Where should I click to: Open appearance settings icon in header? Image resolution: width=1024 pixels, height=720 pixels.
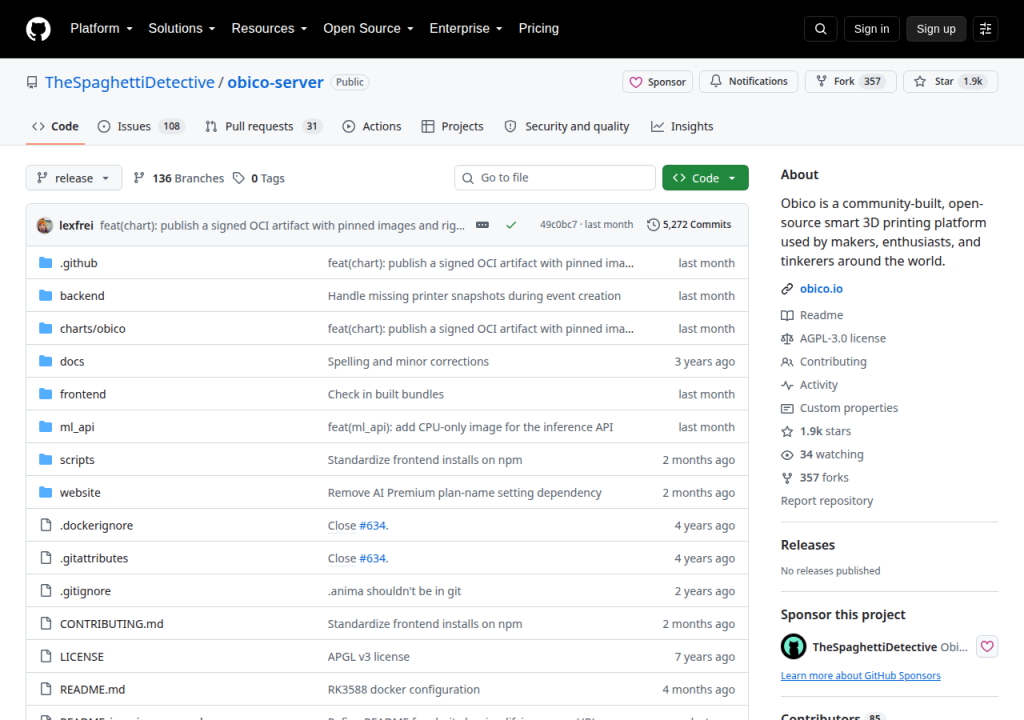[985, 29]
